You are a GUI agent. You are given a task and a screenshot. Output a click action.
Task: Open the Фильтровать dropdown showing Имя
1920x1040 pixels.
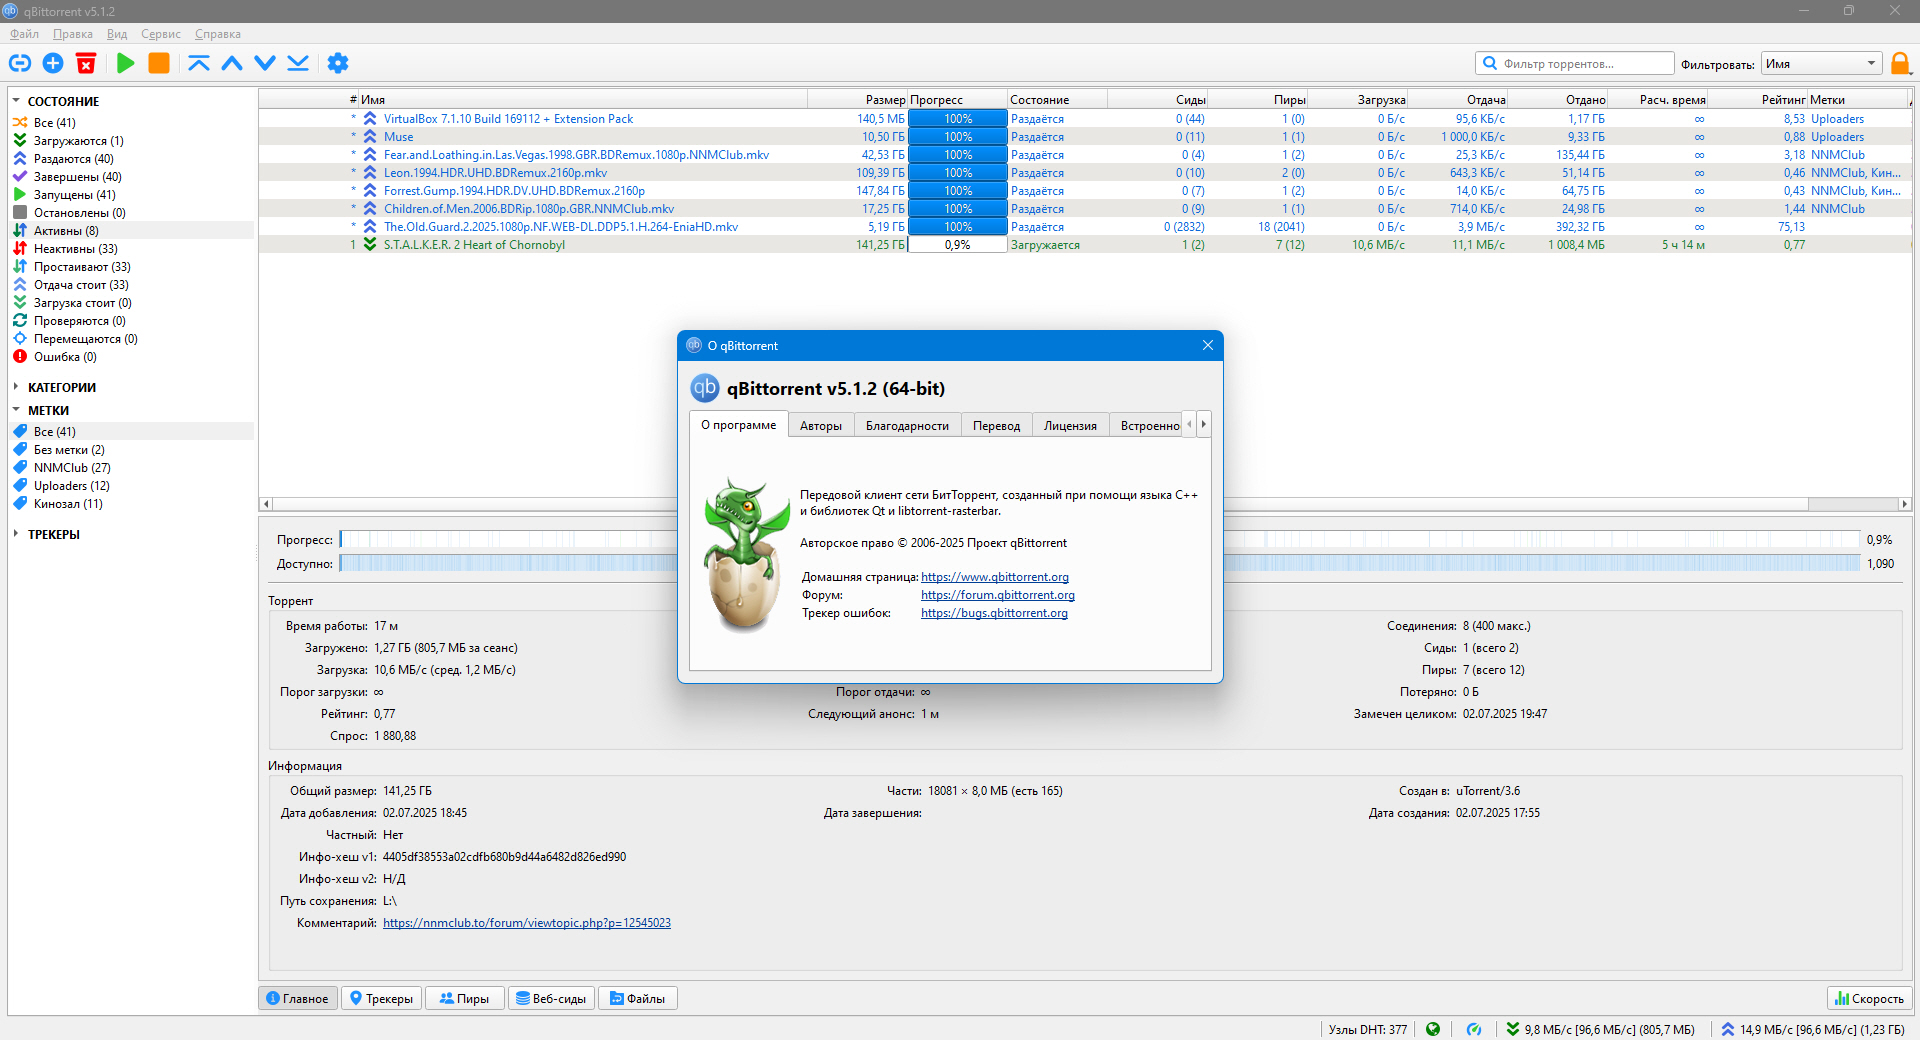(x=1821, y=64)
